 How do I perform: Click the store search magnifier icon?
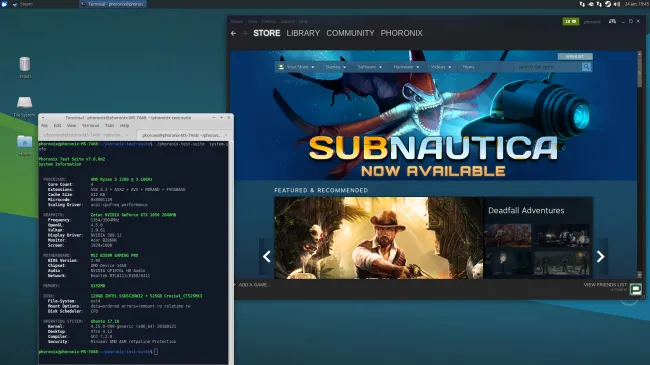pos(586,67)
